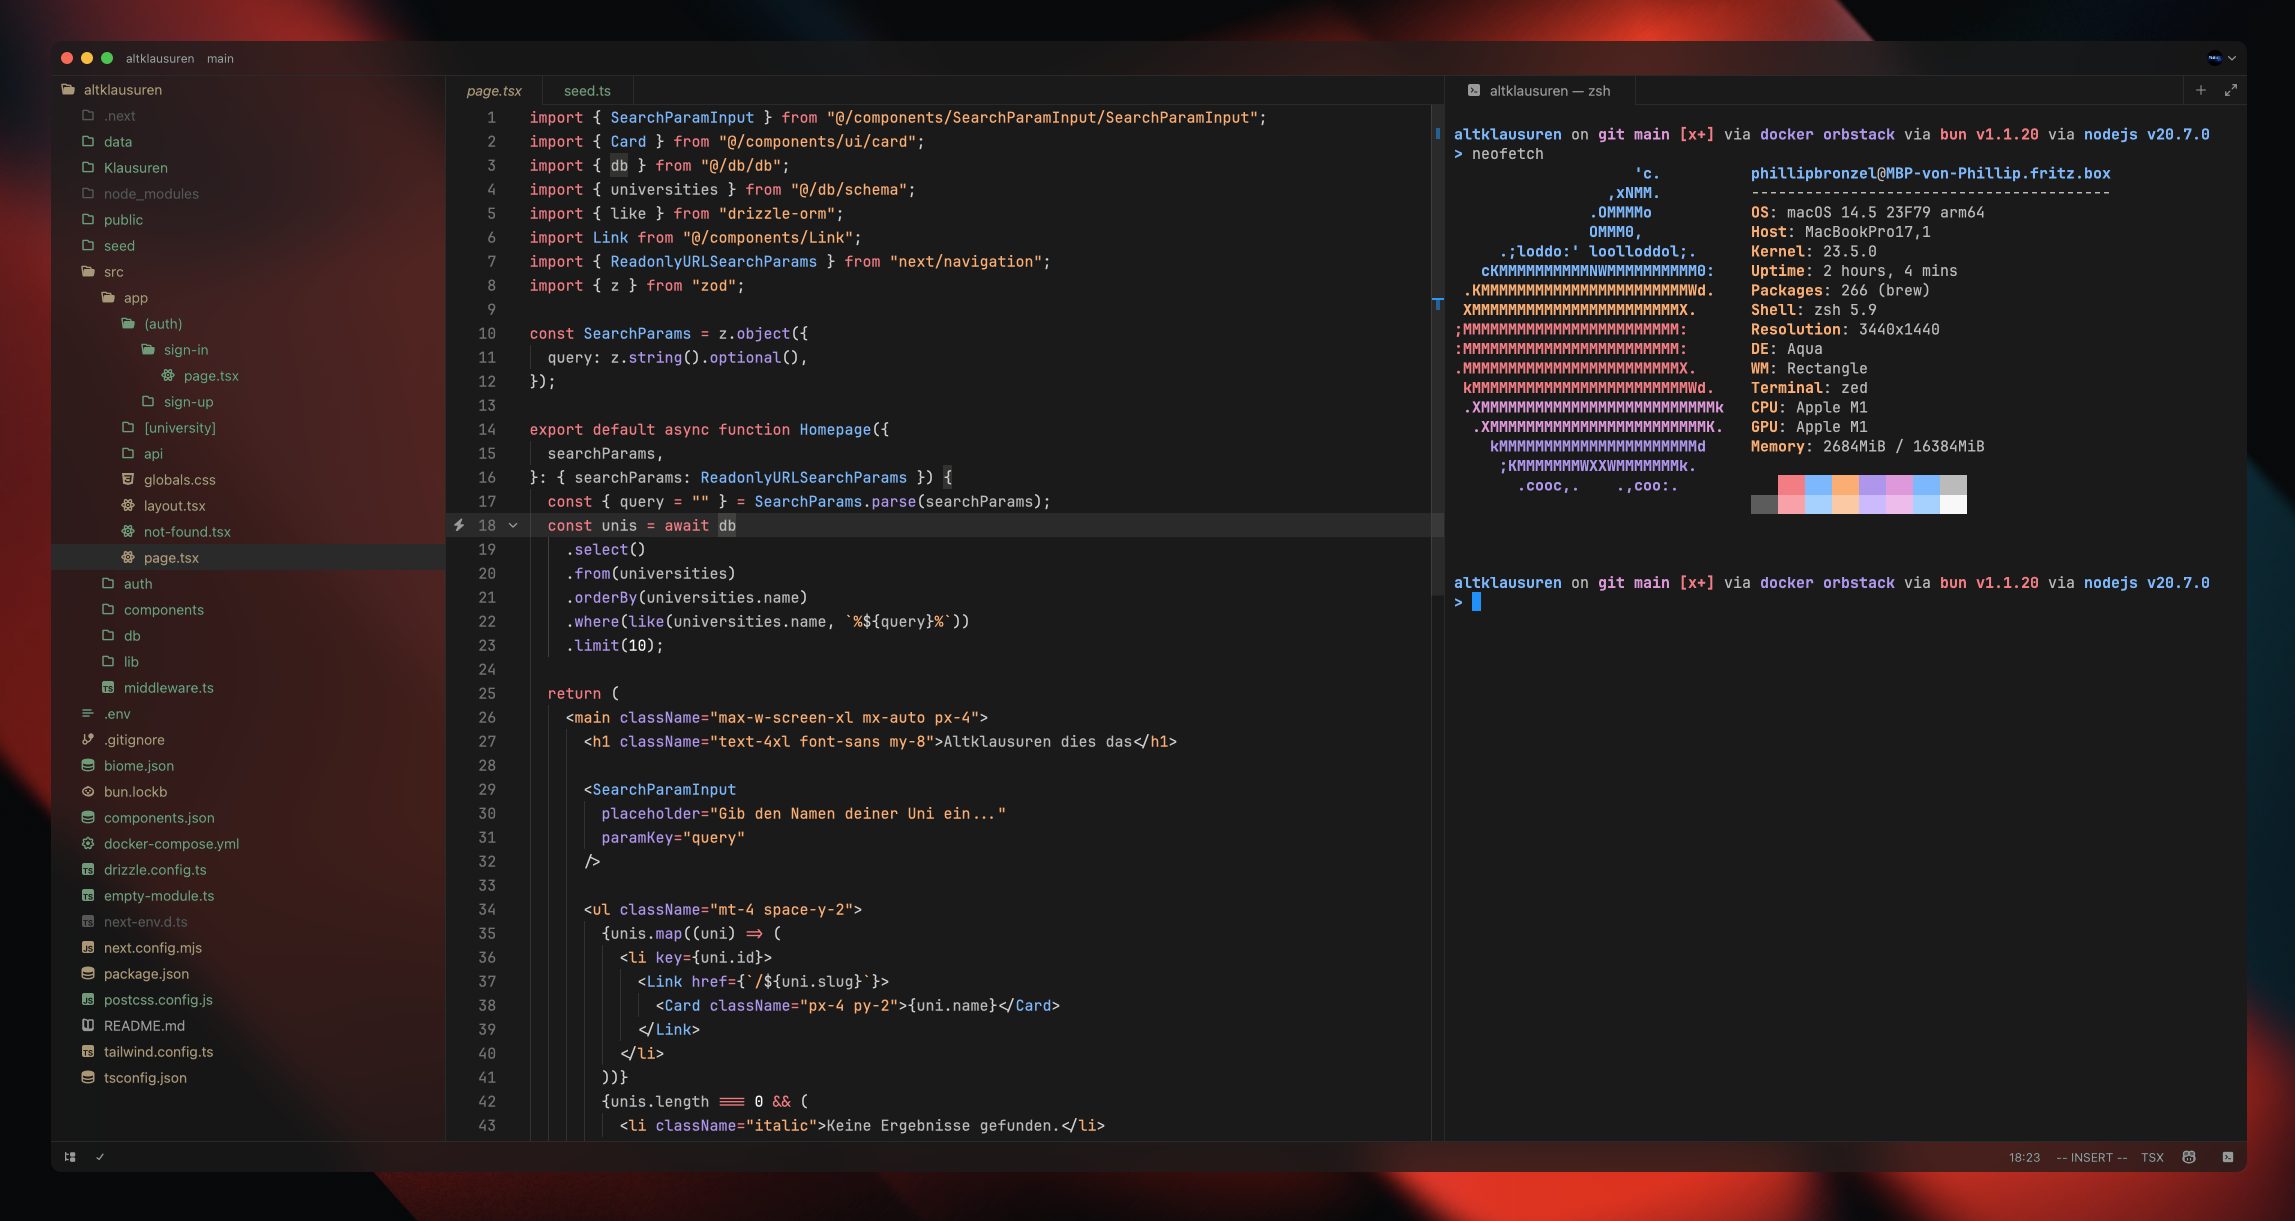Open page.tsx under sign-in folder
Screen dimensions: 2295x1221
tap(248, 375)
